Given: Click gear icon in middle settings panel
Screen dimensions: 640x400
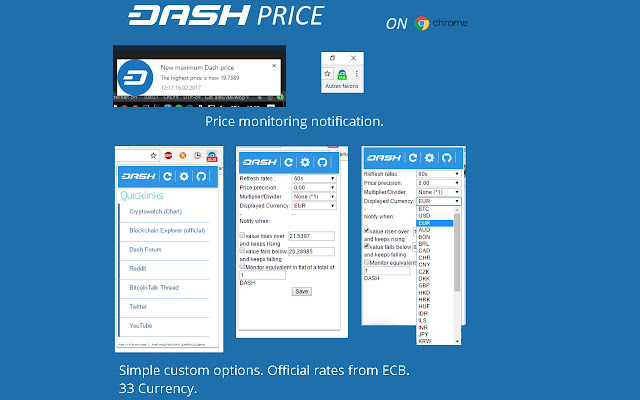Looking at the screenshot, I should pos(305,162).
